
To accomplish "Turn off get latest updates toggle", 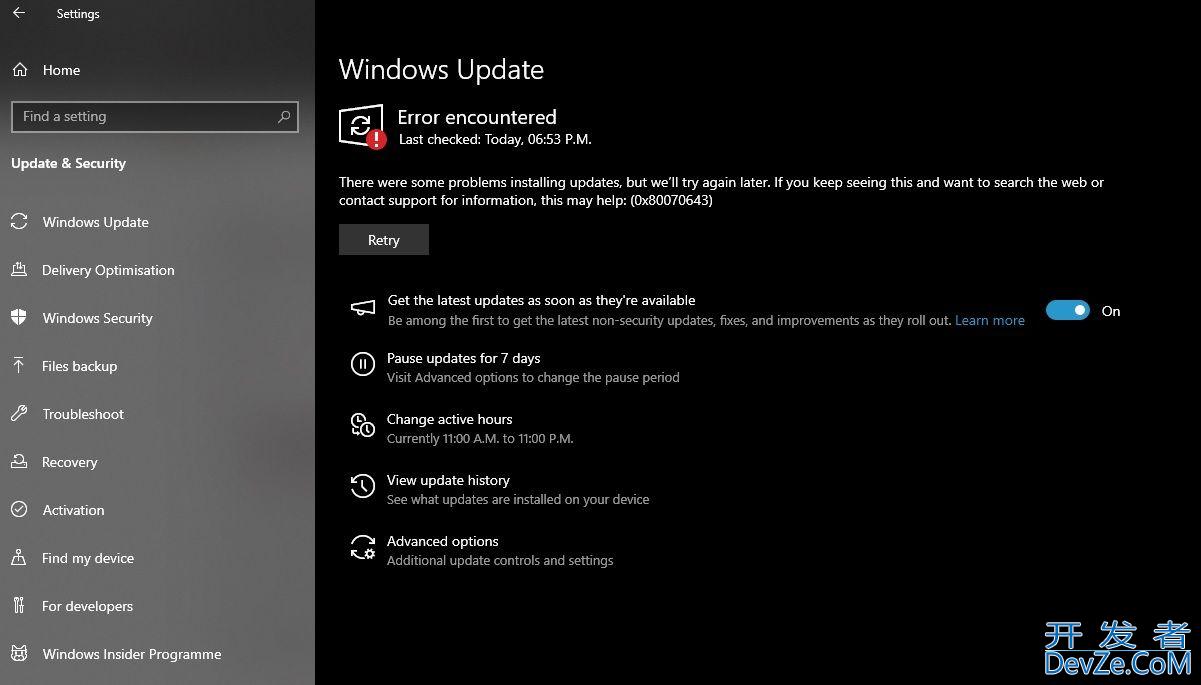I will [x=1067, y=311].
